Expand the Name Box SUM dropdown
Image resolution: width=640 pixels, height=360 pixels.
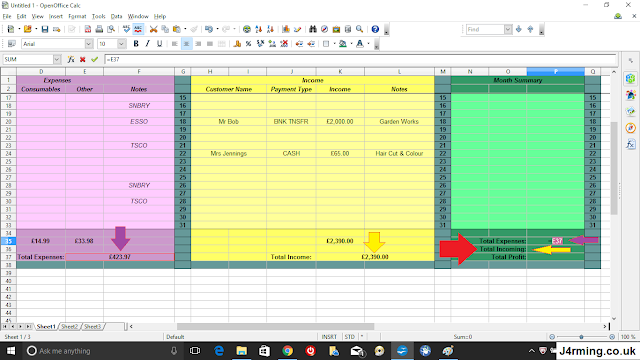[x=57, y=60]
